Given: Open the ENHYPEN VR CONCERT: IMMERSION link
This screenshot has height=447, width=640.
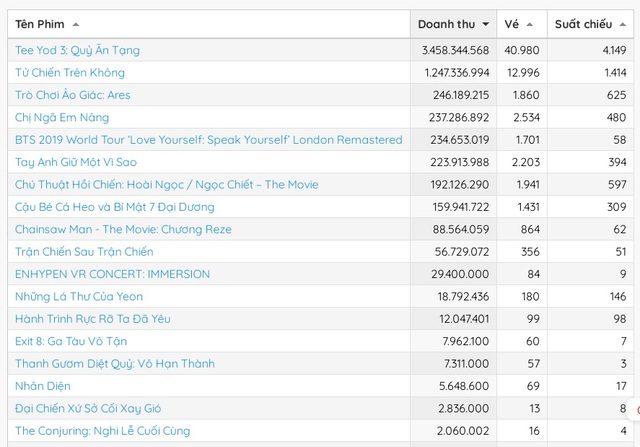Looking at the screenshot, I should click(112, 274).
